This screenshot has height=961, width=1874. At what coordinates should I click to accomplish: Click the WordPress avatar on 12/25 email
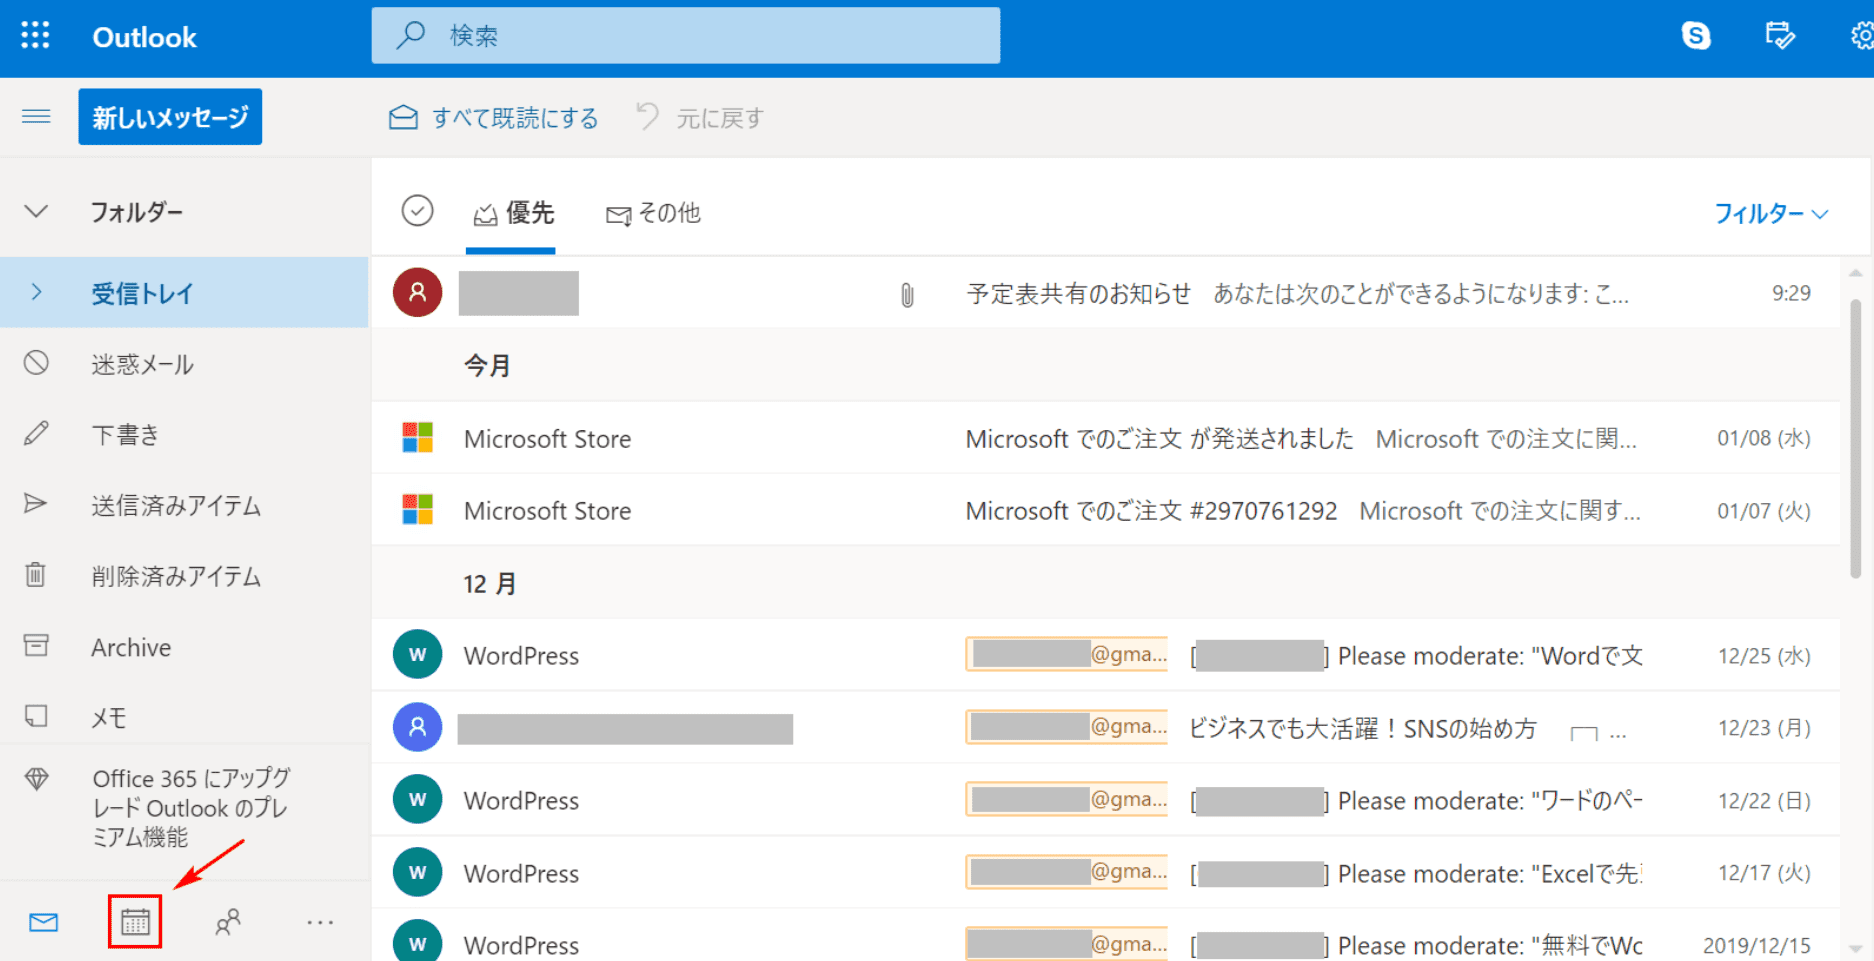418,655
